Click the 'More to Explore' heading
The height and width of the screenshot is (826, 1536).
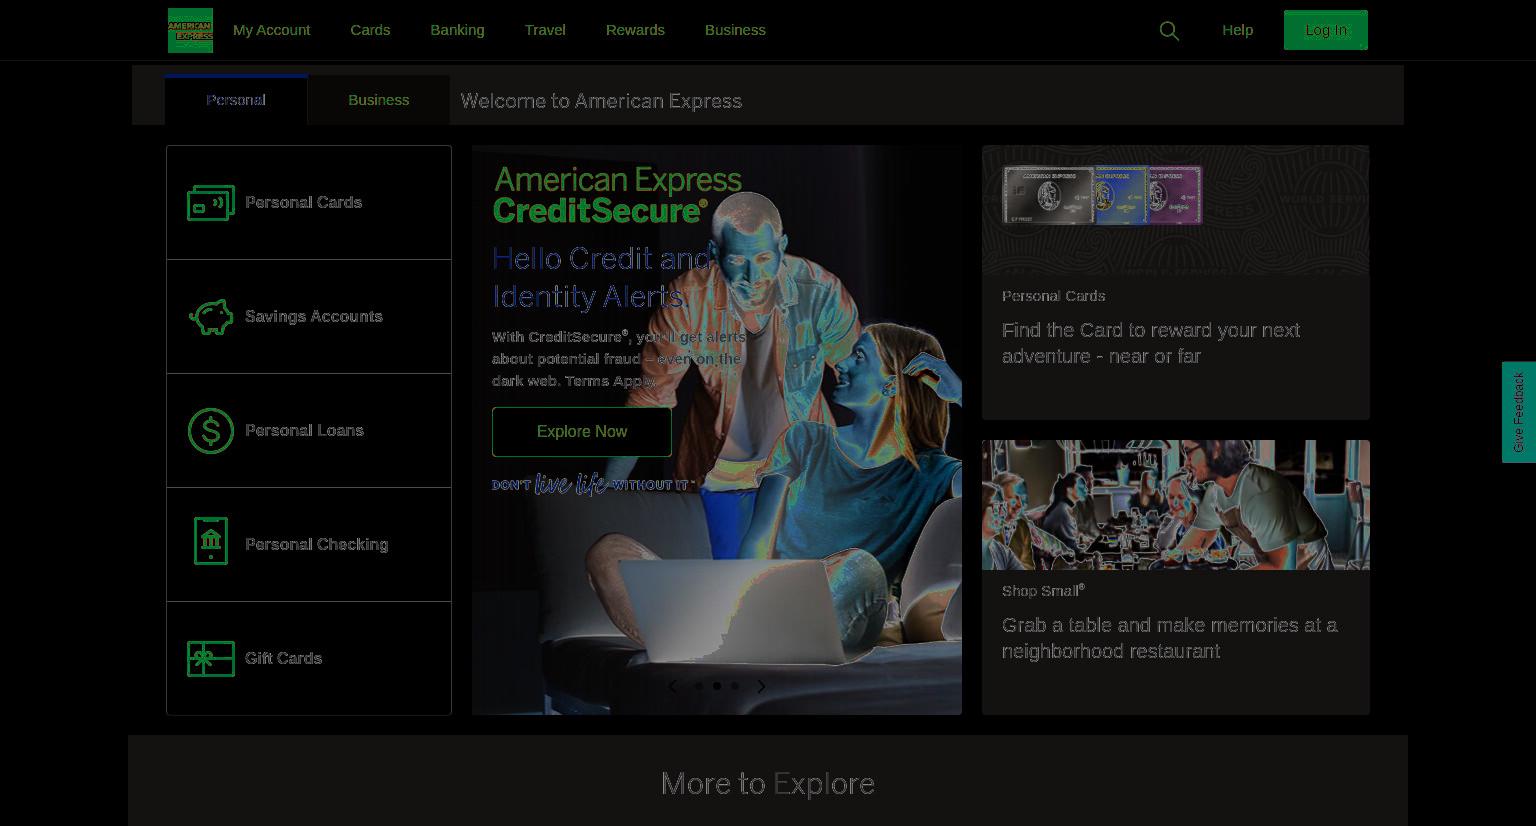[x=768, y=784]
